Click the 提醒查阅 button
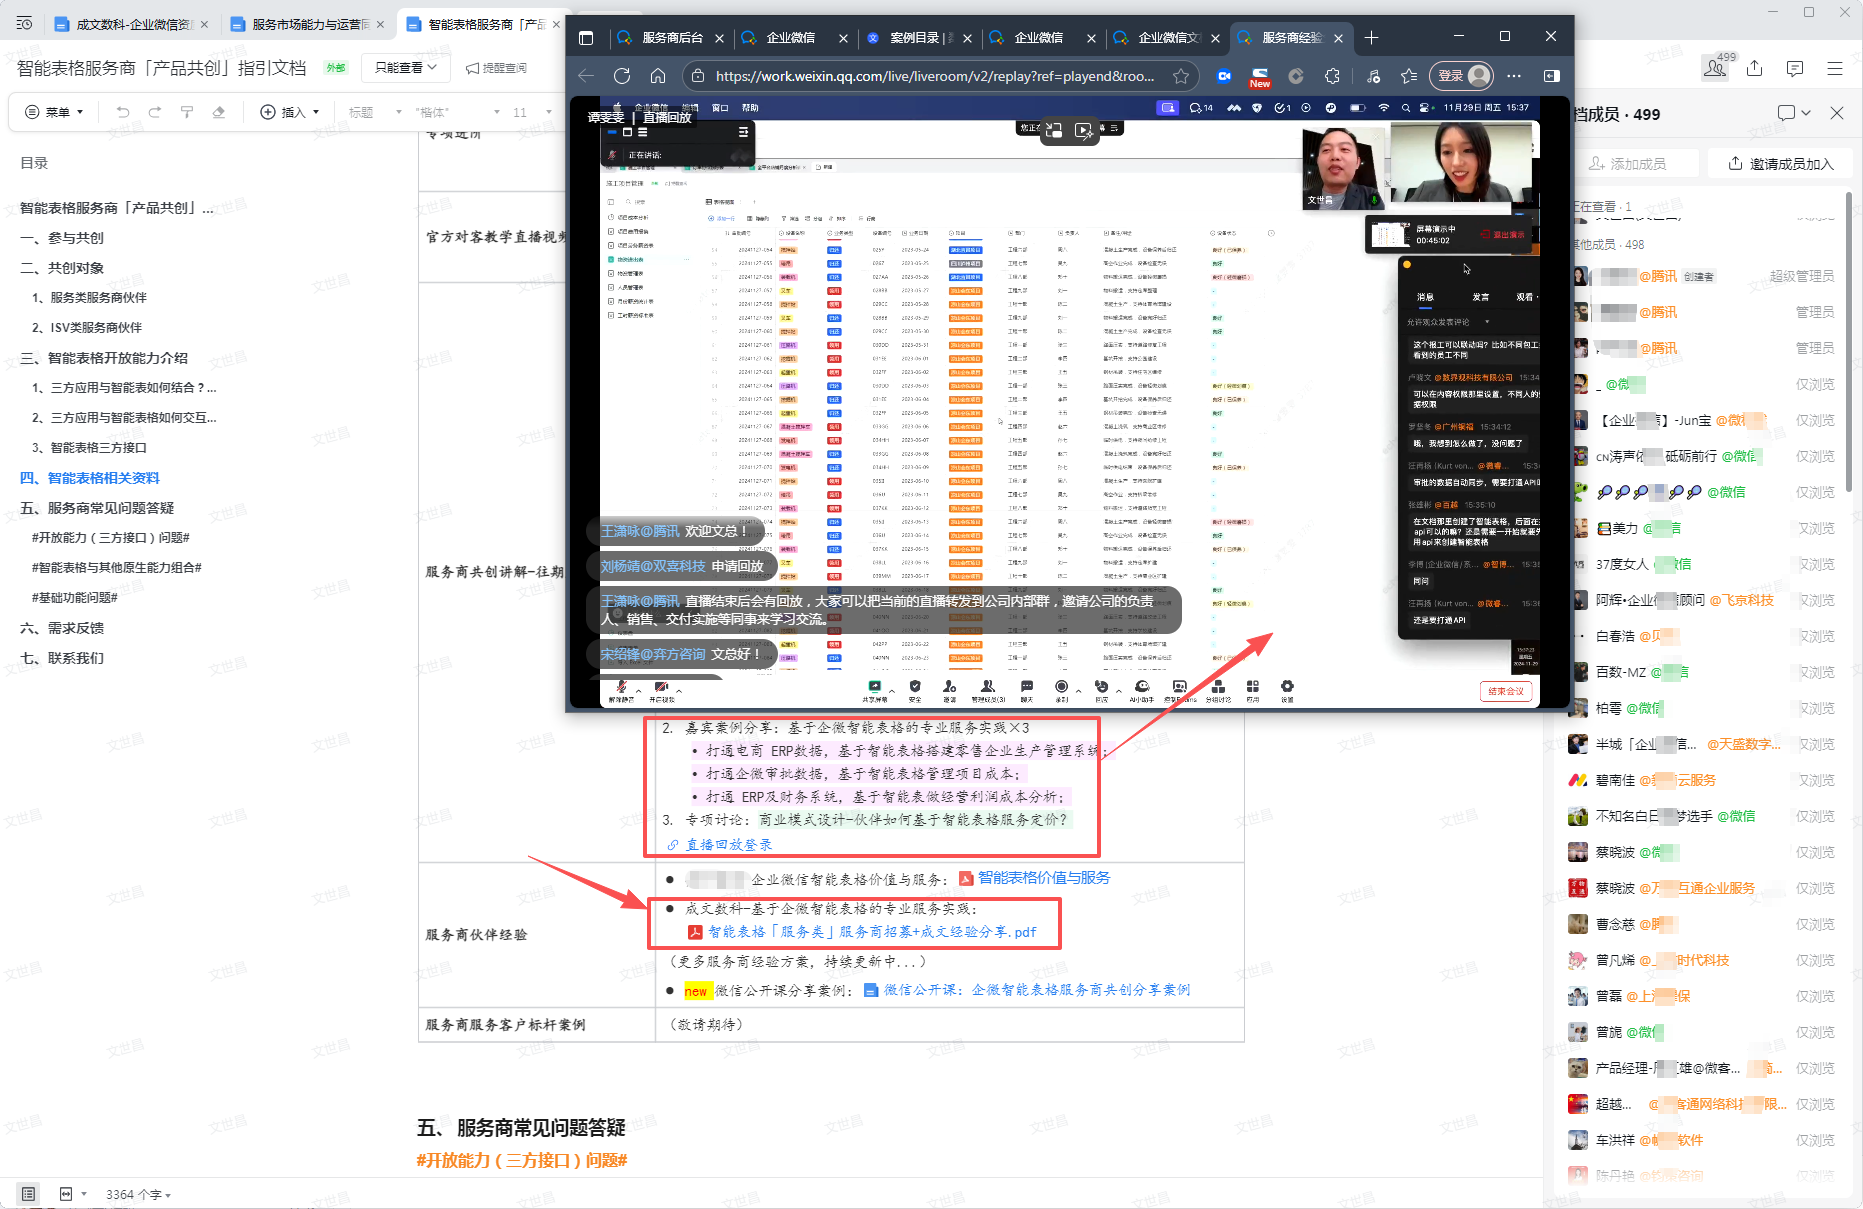 point(496,68)
